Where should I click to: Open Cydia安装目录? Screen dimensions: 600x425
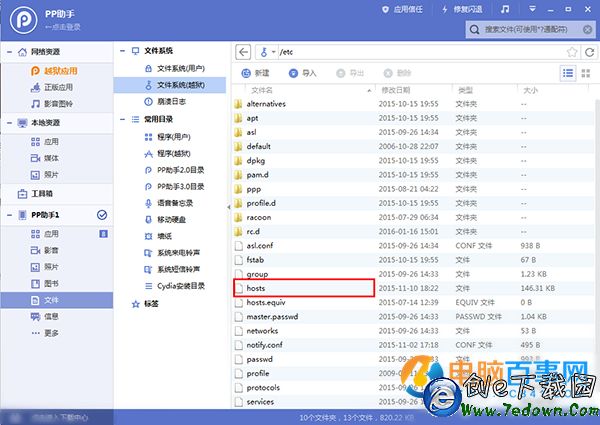(174, 286)
